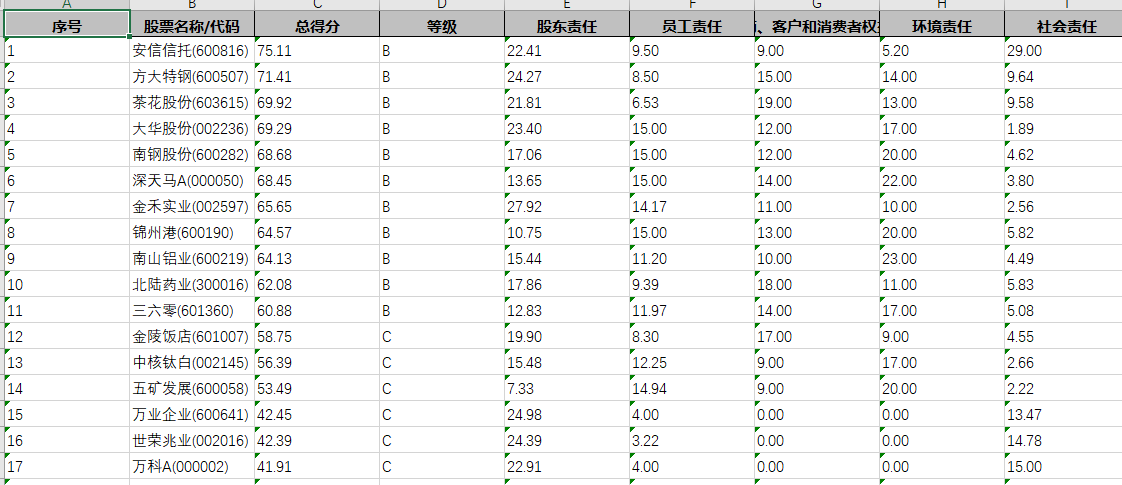Select the 员工责任 header cell
1122x485 pixels.
click(x=692, y=24)
